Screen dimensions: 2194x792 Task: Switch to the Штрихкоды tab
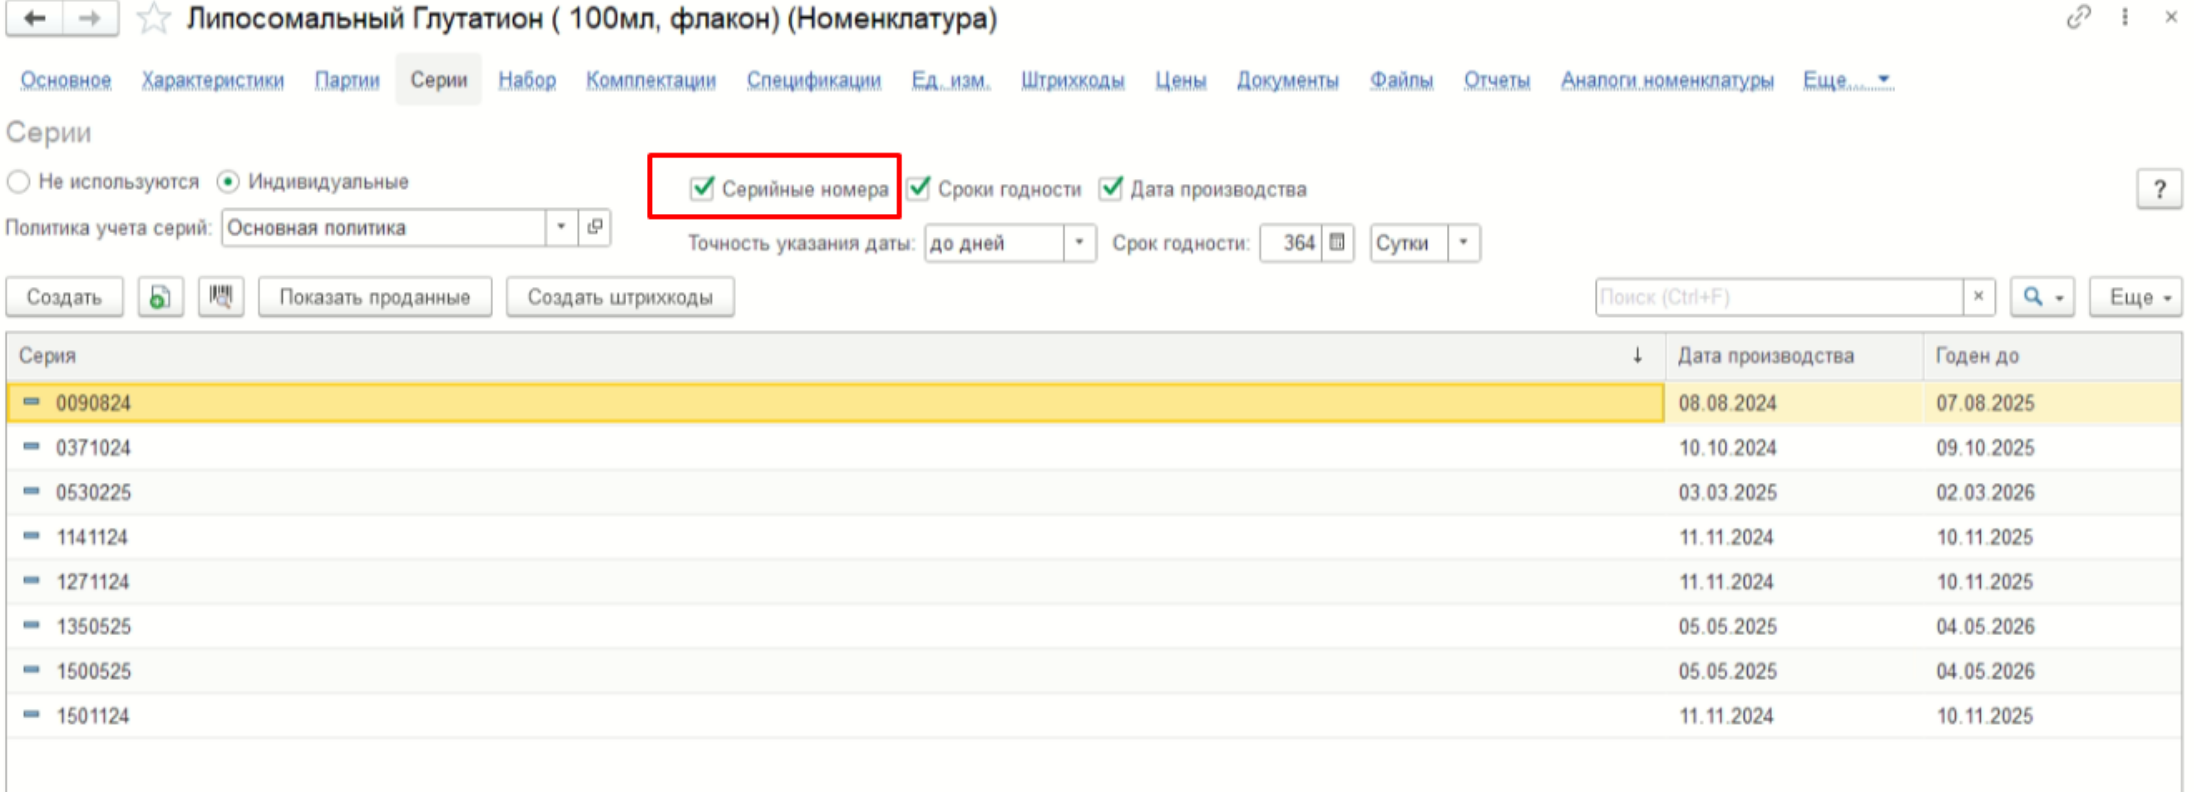[x=1072, y=80]
